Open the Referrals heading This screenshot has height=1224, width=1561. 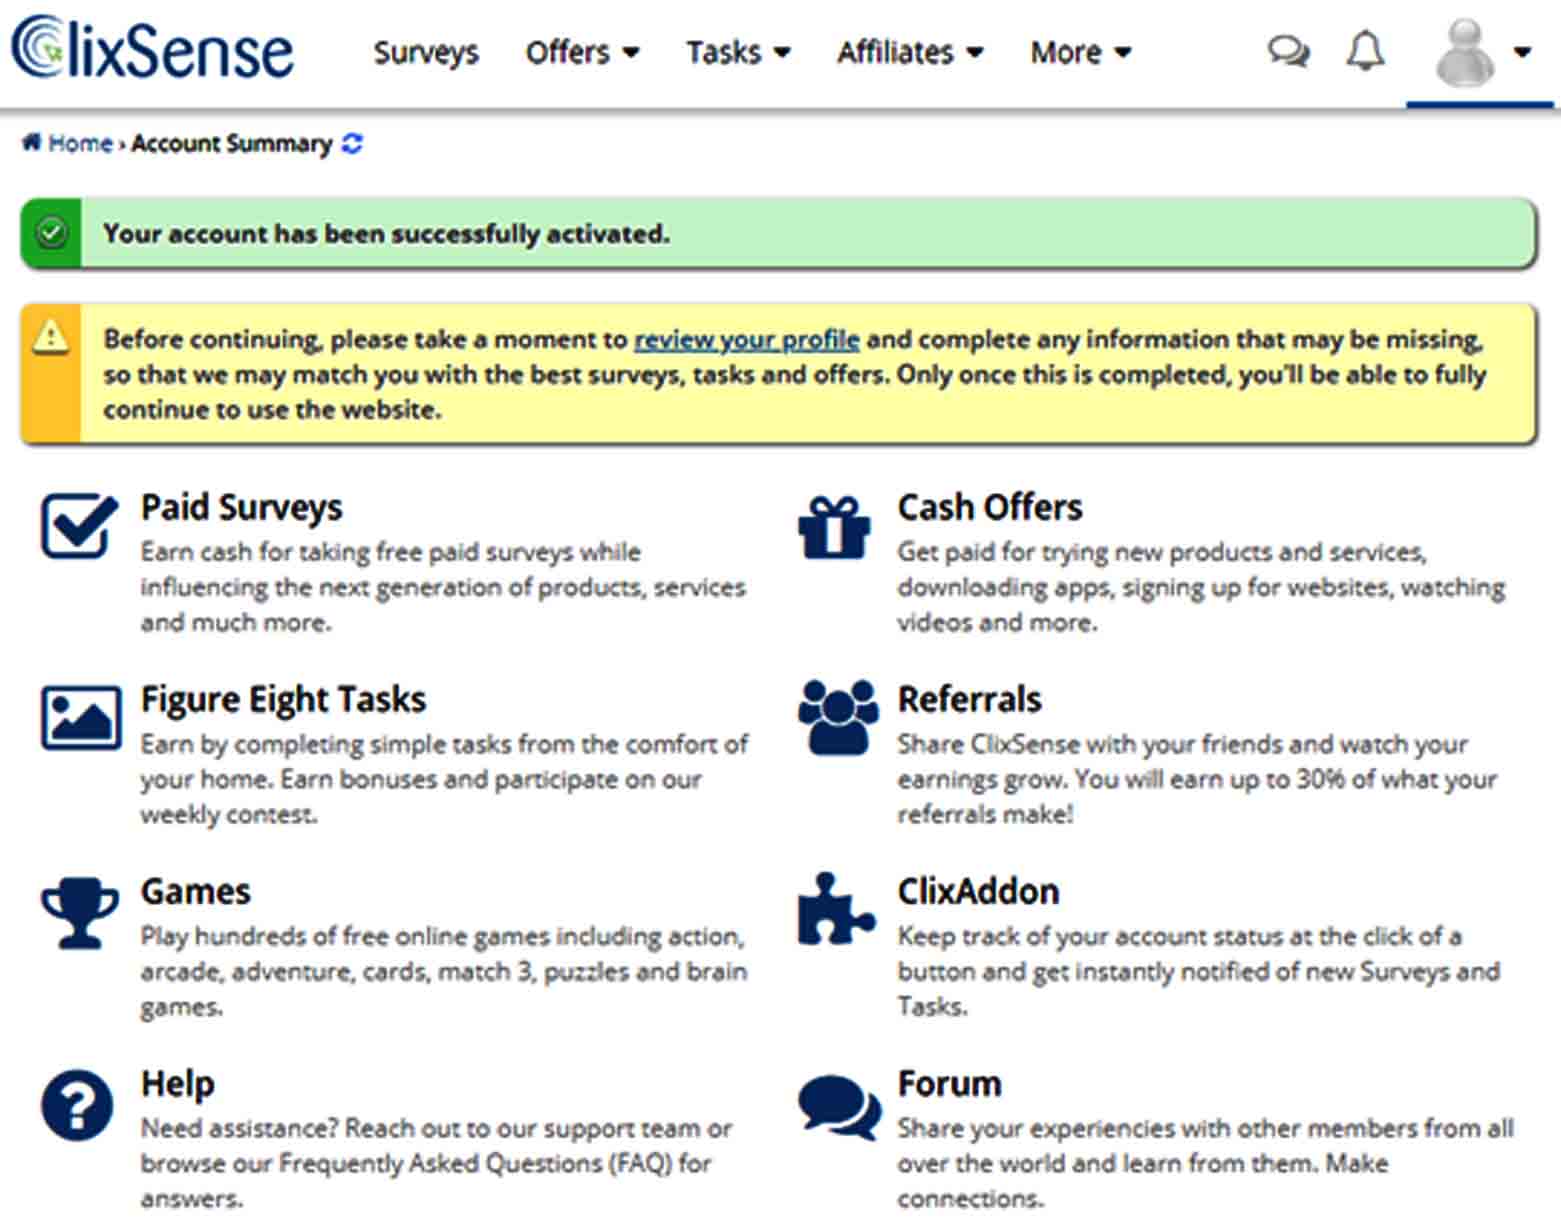click(x=969, y=699)
